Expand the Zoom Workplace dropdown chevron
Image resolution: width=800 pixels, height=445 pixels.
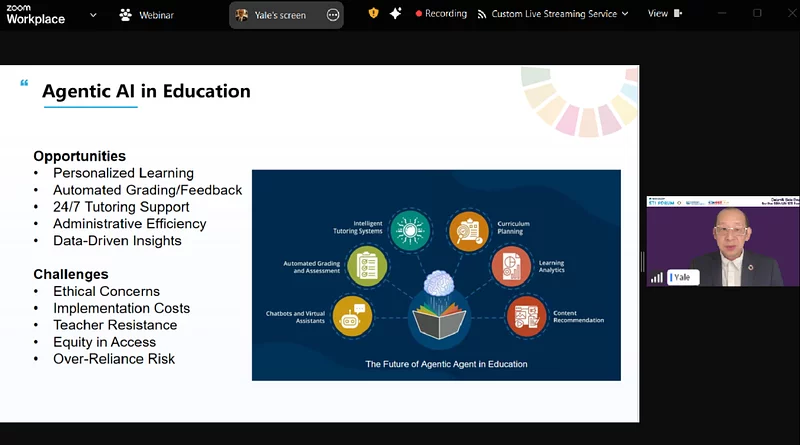(93, 15)
